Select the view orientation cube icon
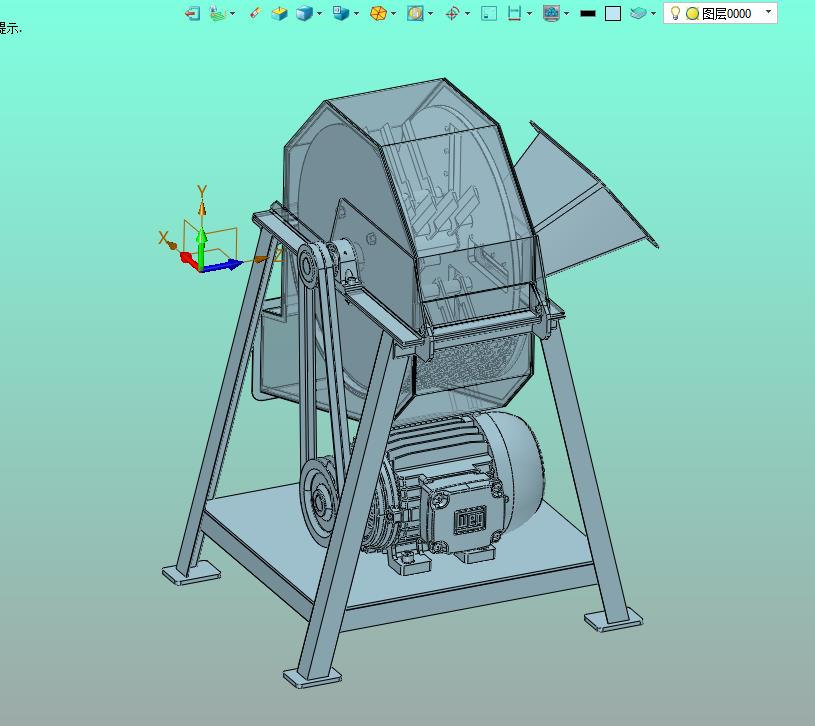This screenshot has height=726, width=815. click(340, 13)
